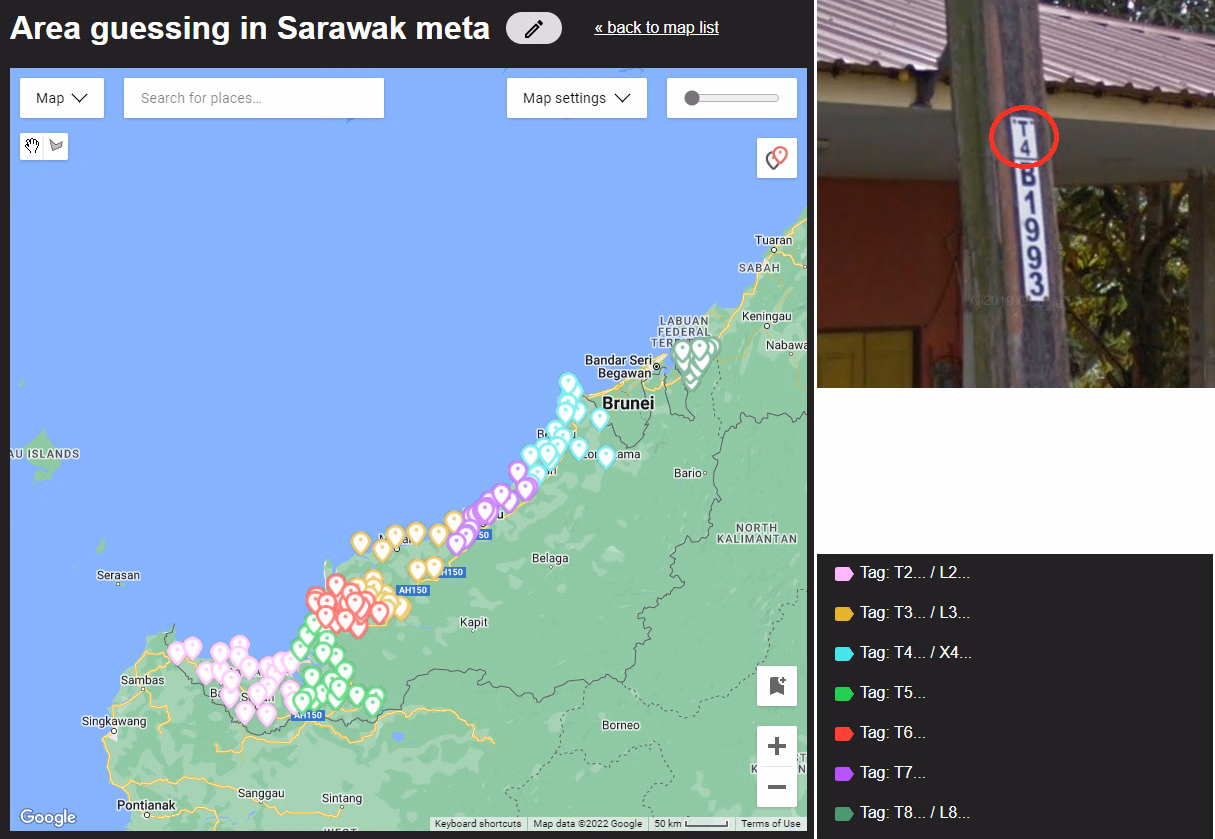Click the 50 km map scale control
The image size is (1215, 839).
(x=690, y=824)
